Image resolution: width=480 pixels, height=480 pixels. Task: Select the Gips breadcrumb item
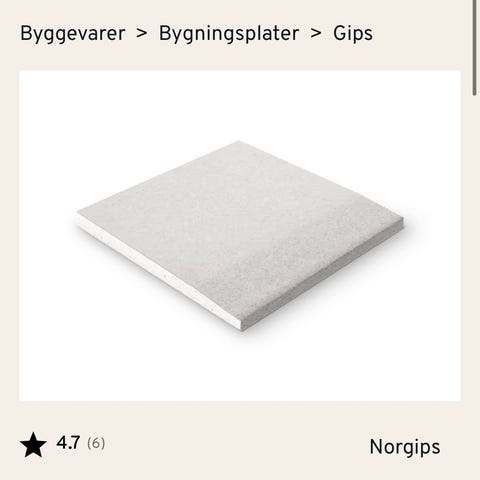[353, 34]
